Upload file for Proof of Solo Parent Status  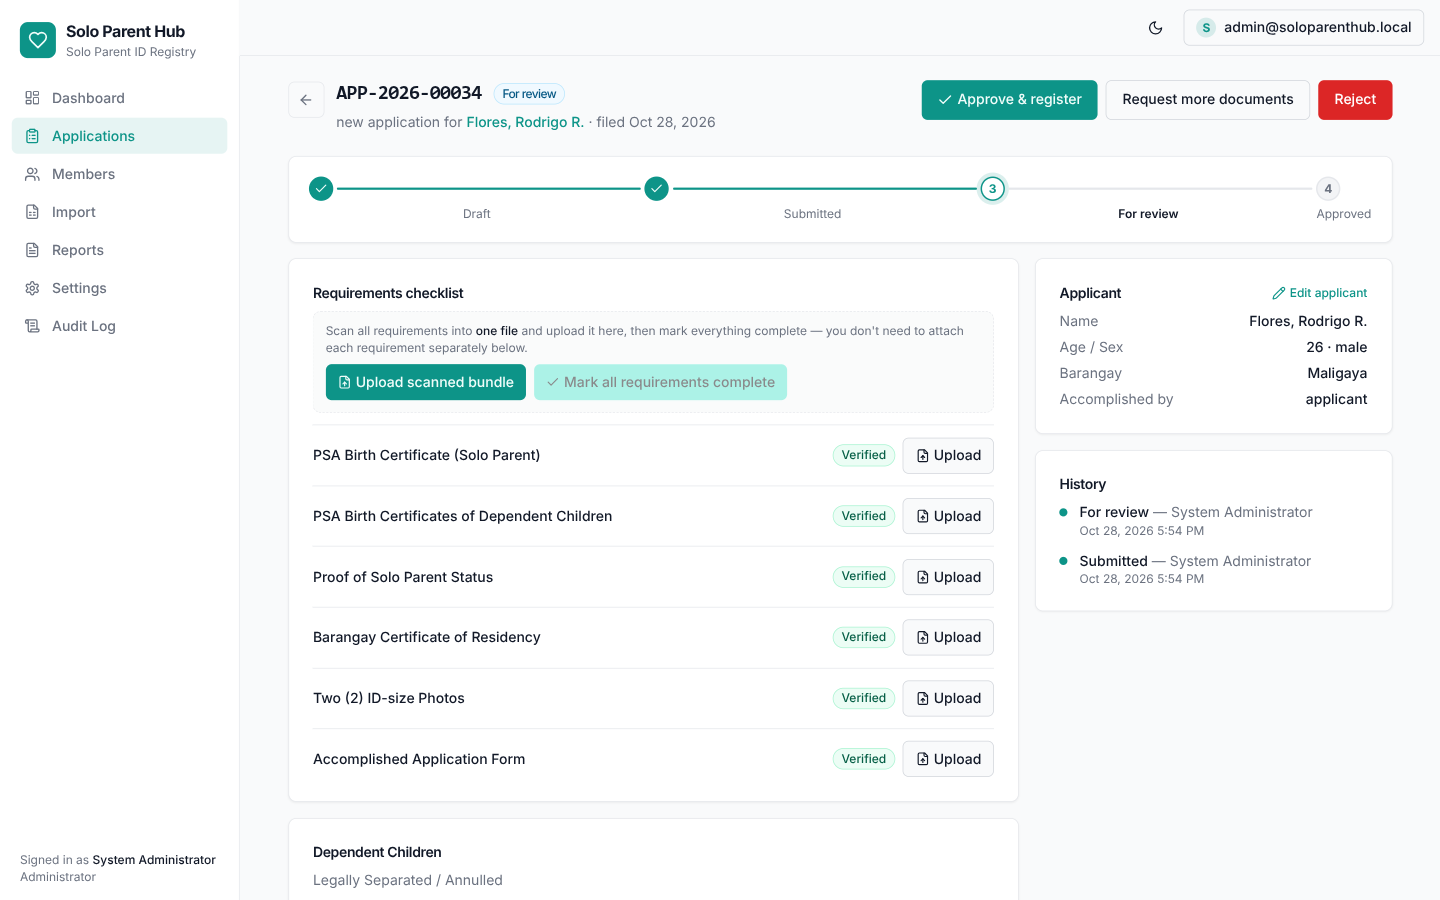948,577
